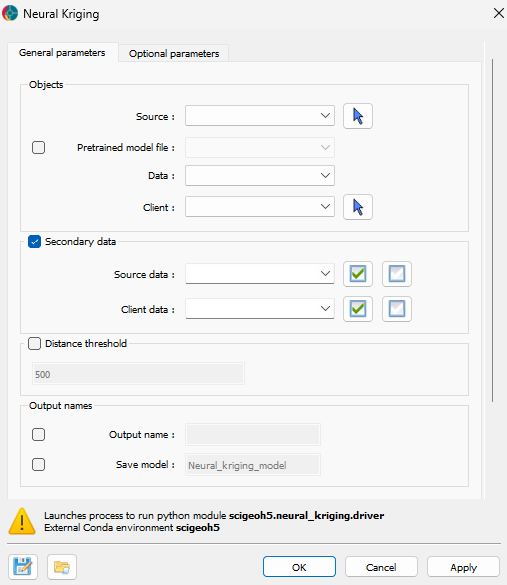Image resolution: width=507 pixels, height=585 pixels.
Task: Click select-all checkmark icon for Client data
Action: pos(358,309)
